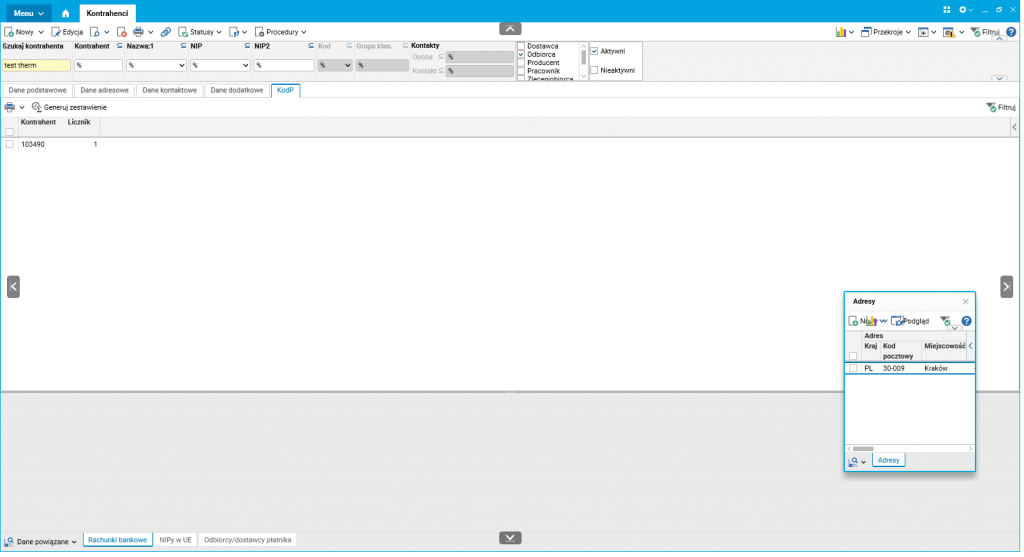The width and height of the screenshot is (1024, 557).
Task: Open the home screen icon
Action: click(65, 13)
